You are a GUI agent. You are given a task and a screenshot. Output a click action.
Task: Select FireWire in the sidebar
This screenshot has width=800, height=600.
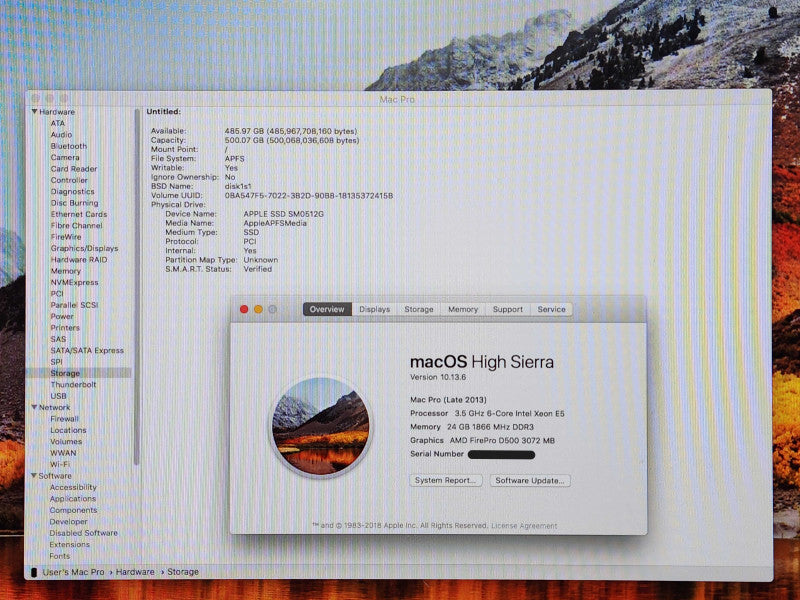(66, 237)
